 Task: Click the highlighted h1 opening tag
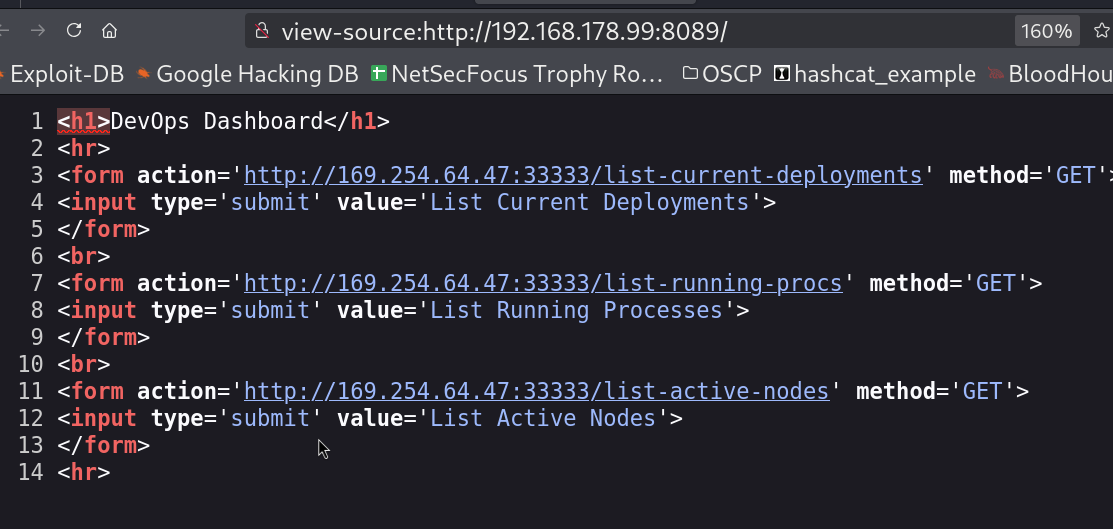pos(84,122)
